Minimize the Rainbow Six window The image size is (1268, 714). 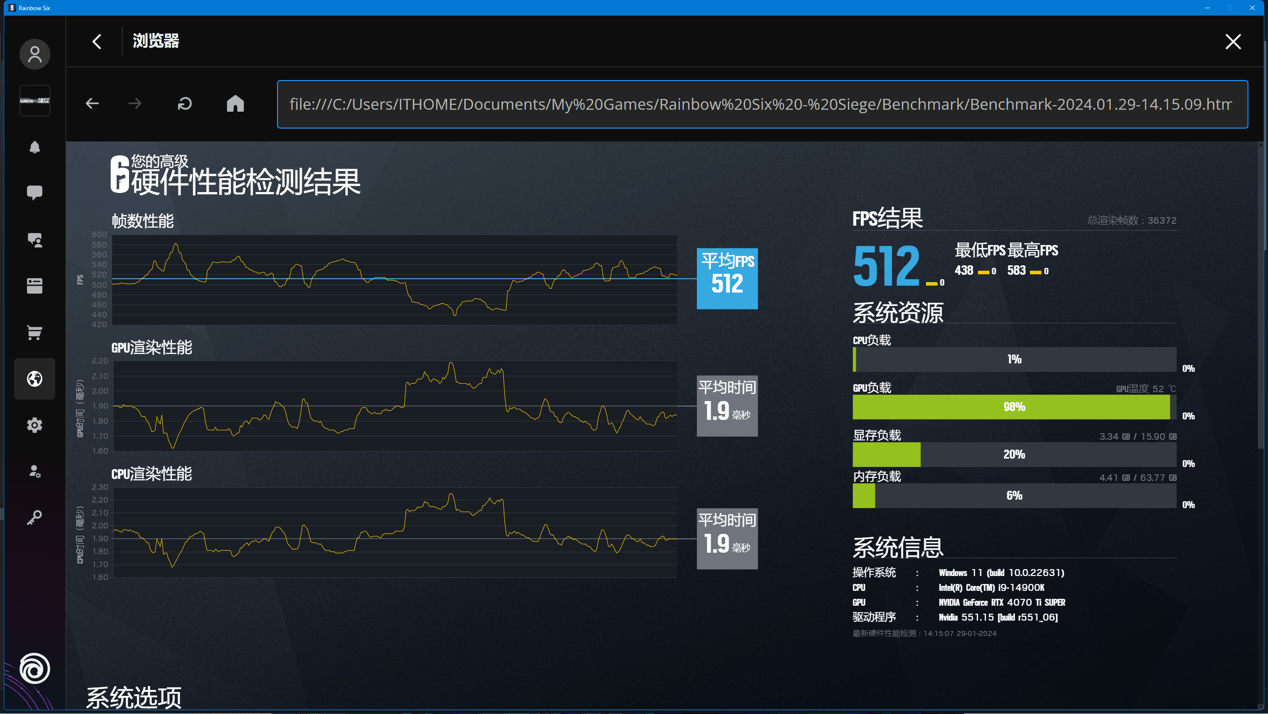pos(1208,8)
